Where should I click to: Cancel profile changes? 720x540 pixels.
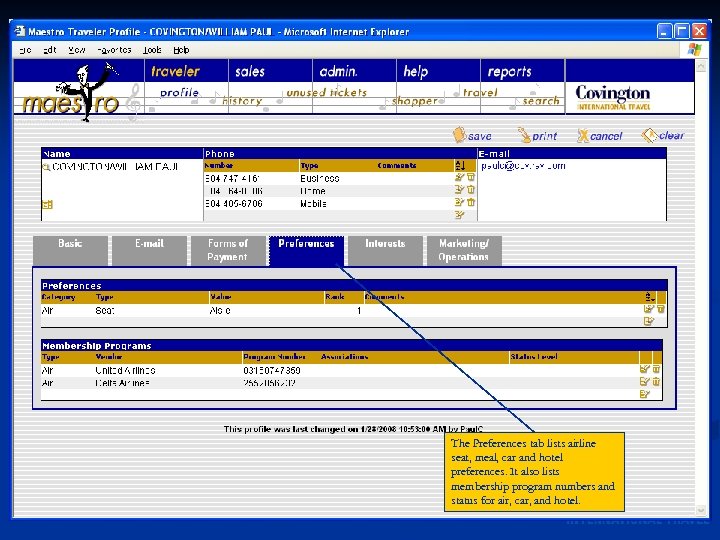599,136
